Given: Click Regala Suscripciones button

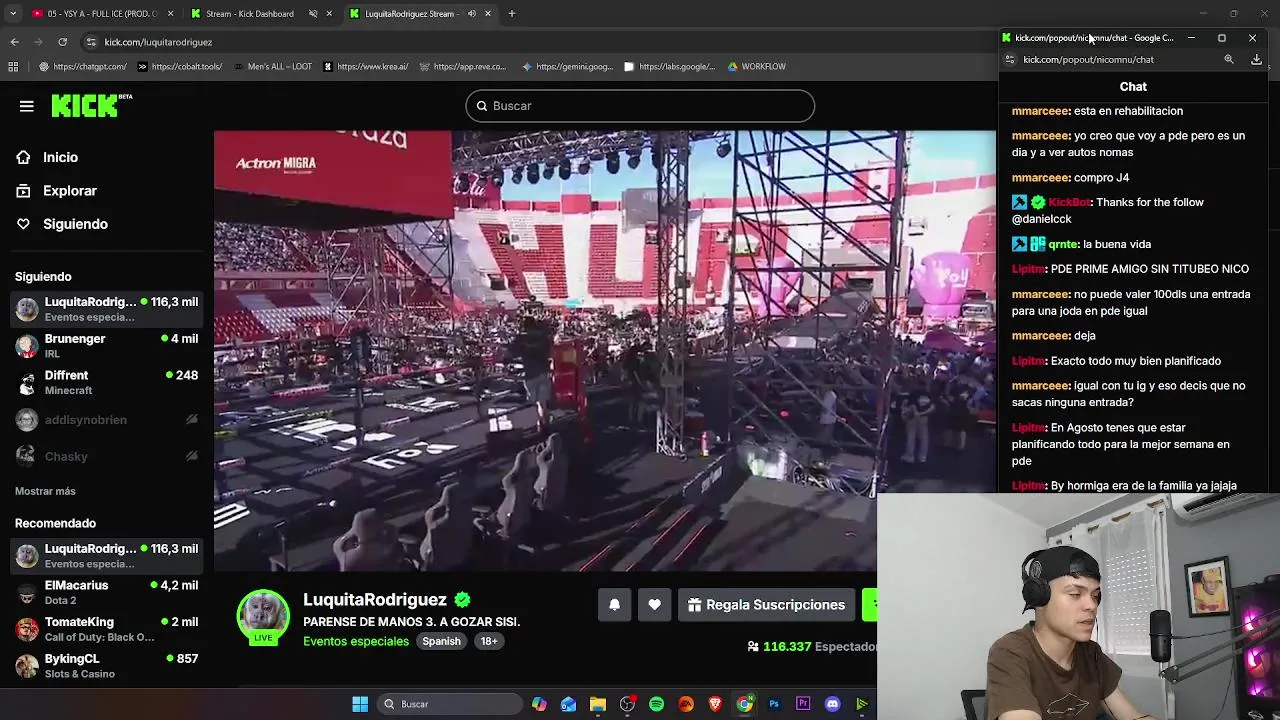Looking at the screenshot, I should [766, 605].
